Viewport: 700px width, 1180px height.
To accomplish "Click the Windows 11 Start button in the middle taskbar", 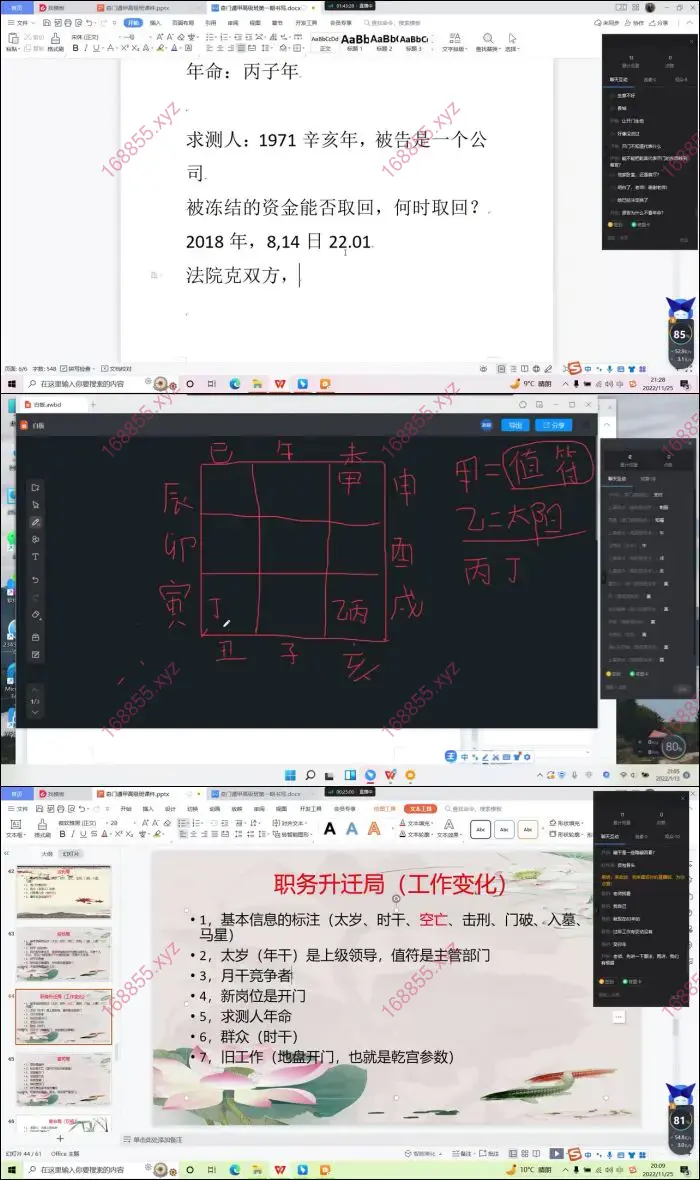I will point(291,774).
